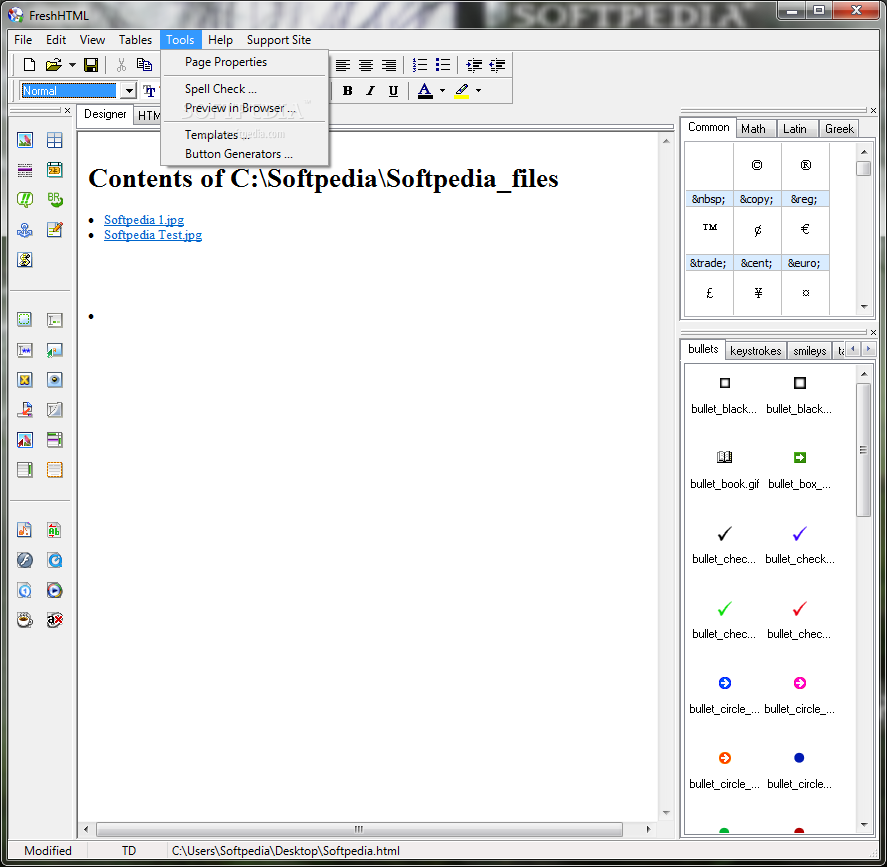
Task: Insert form with dashed green box icon
Action: pos(25,320)
